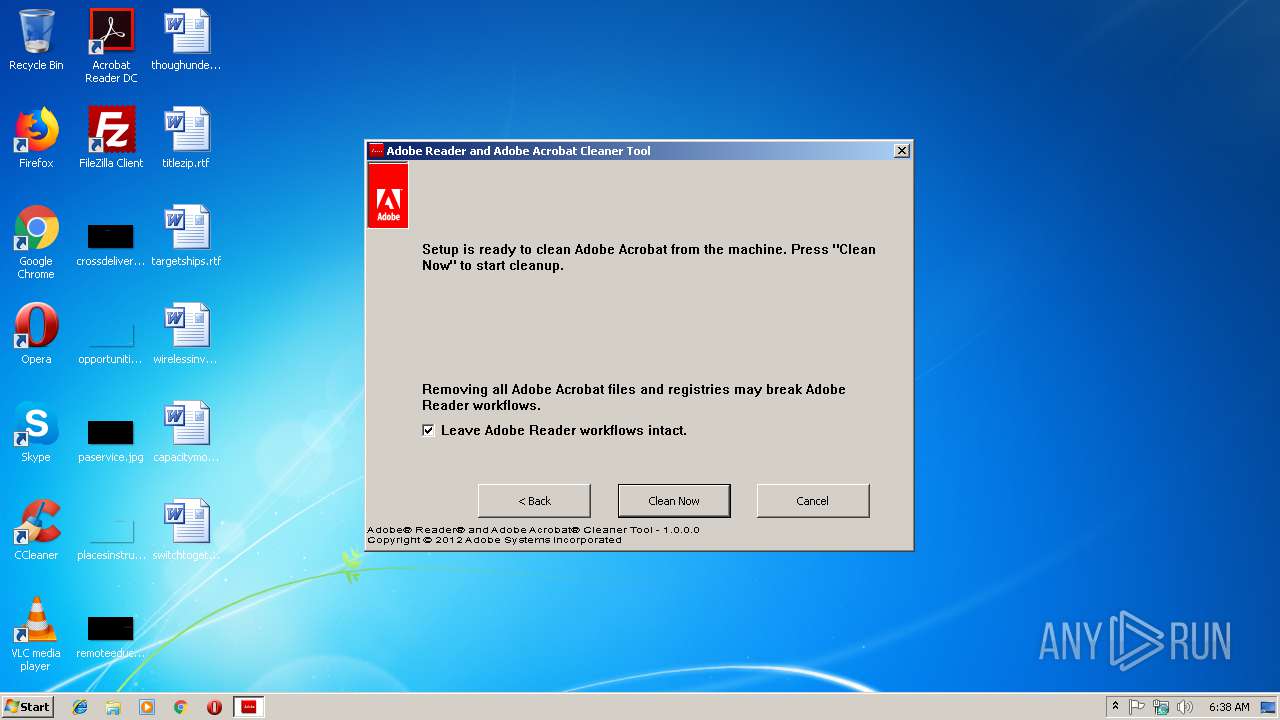Go back with the < Back button

(534, 501)
